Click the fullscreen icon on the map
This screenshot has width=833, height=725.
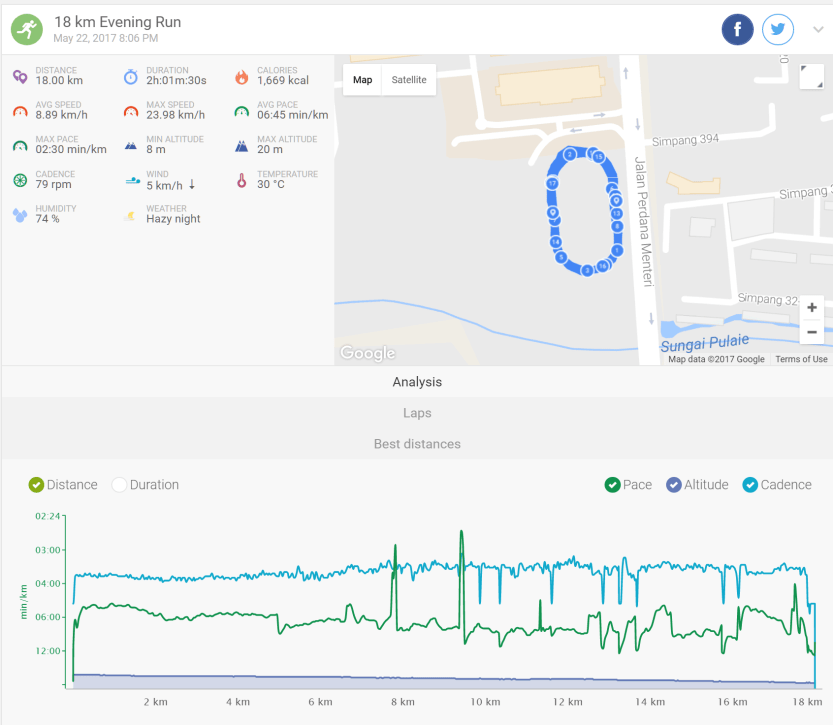coord(812,74)
